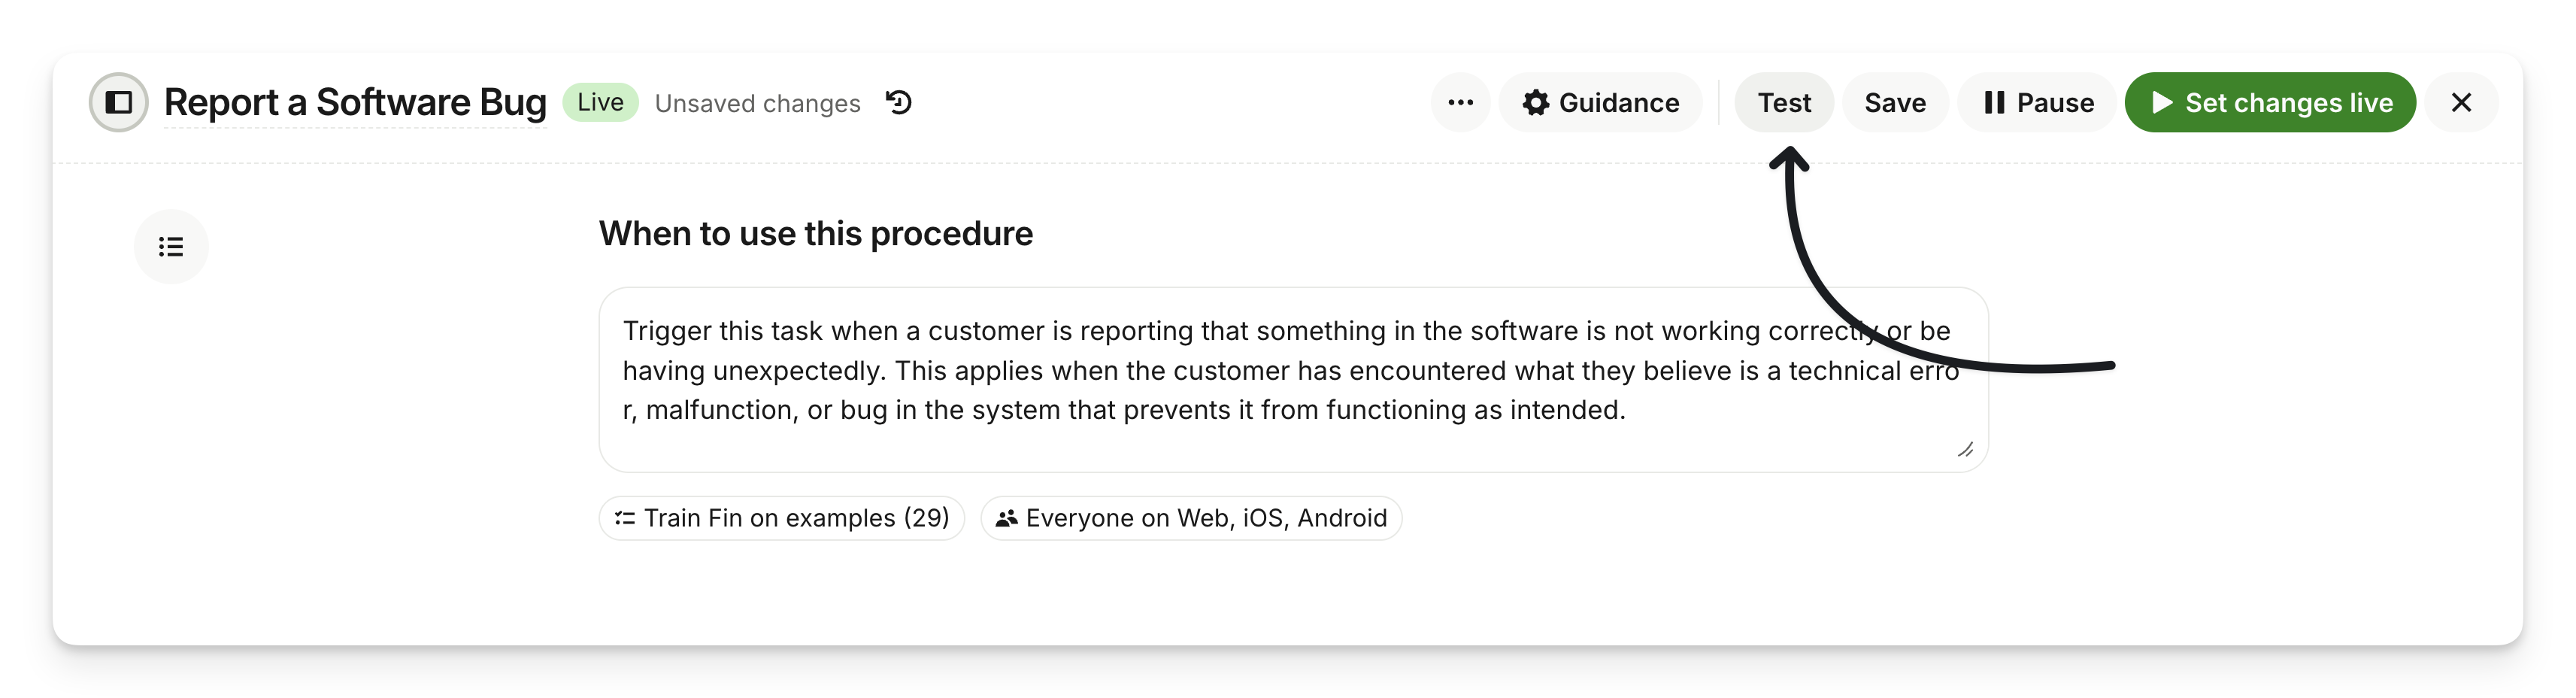Close the procedure editor with X
2576x698 pixels.
click(2461, 102)
